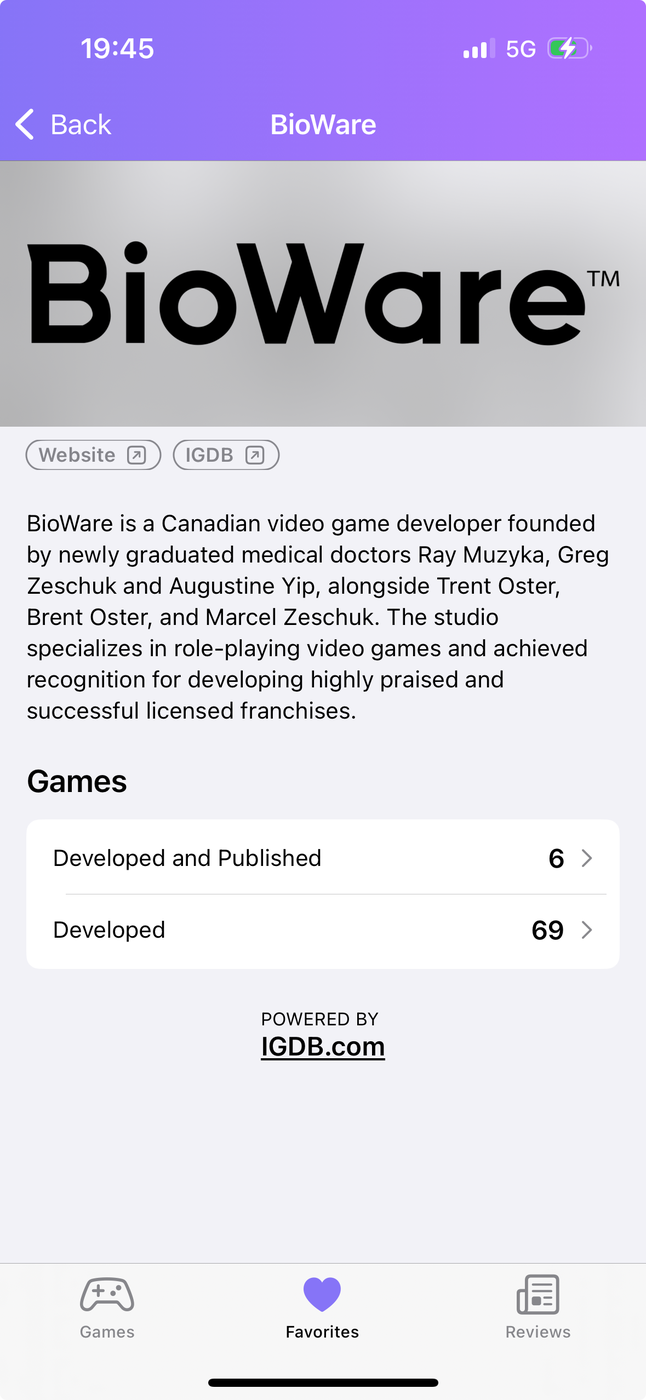Tap the cellular signal bars icon
646x1400 pixels.
tap(478, 48)
